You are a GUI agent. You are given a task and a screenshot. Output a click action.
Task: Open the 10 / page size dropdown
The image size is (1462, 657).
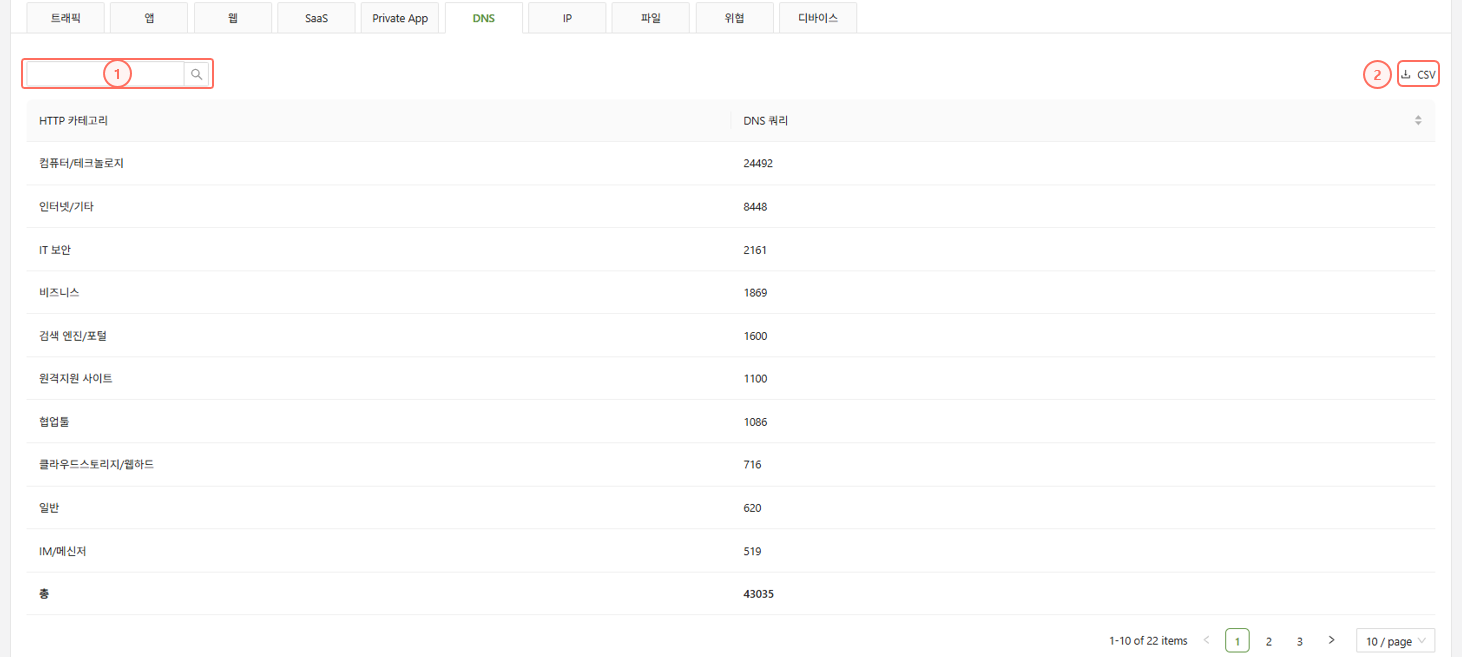[1395, 640]
